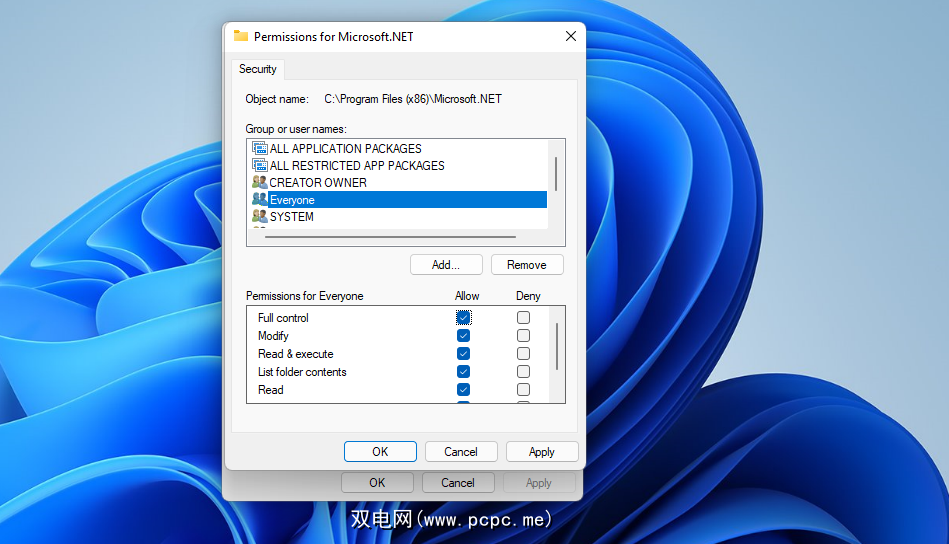This screenshot has width=949, height=544.
Task: Uncheck Allow for Read & execute
Action: coord(463,353)
